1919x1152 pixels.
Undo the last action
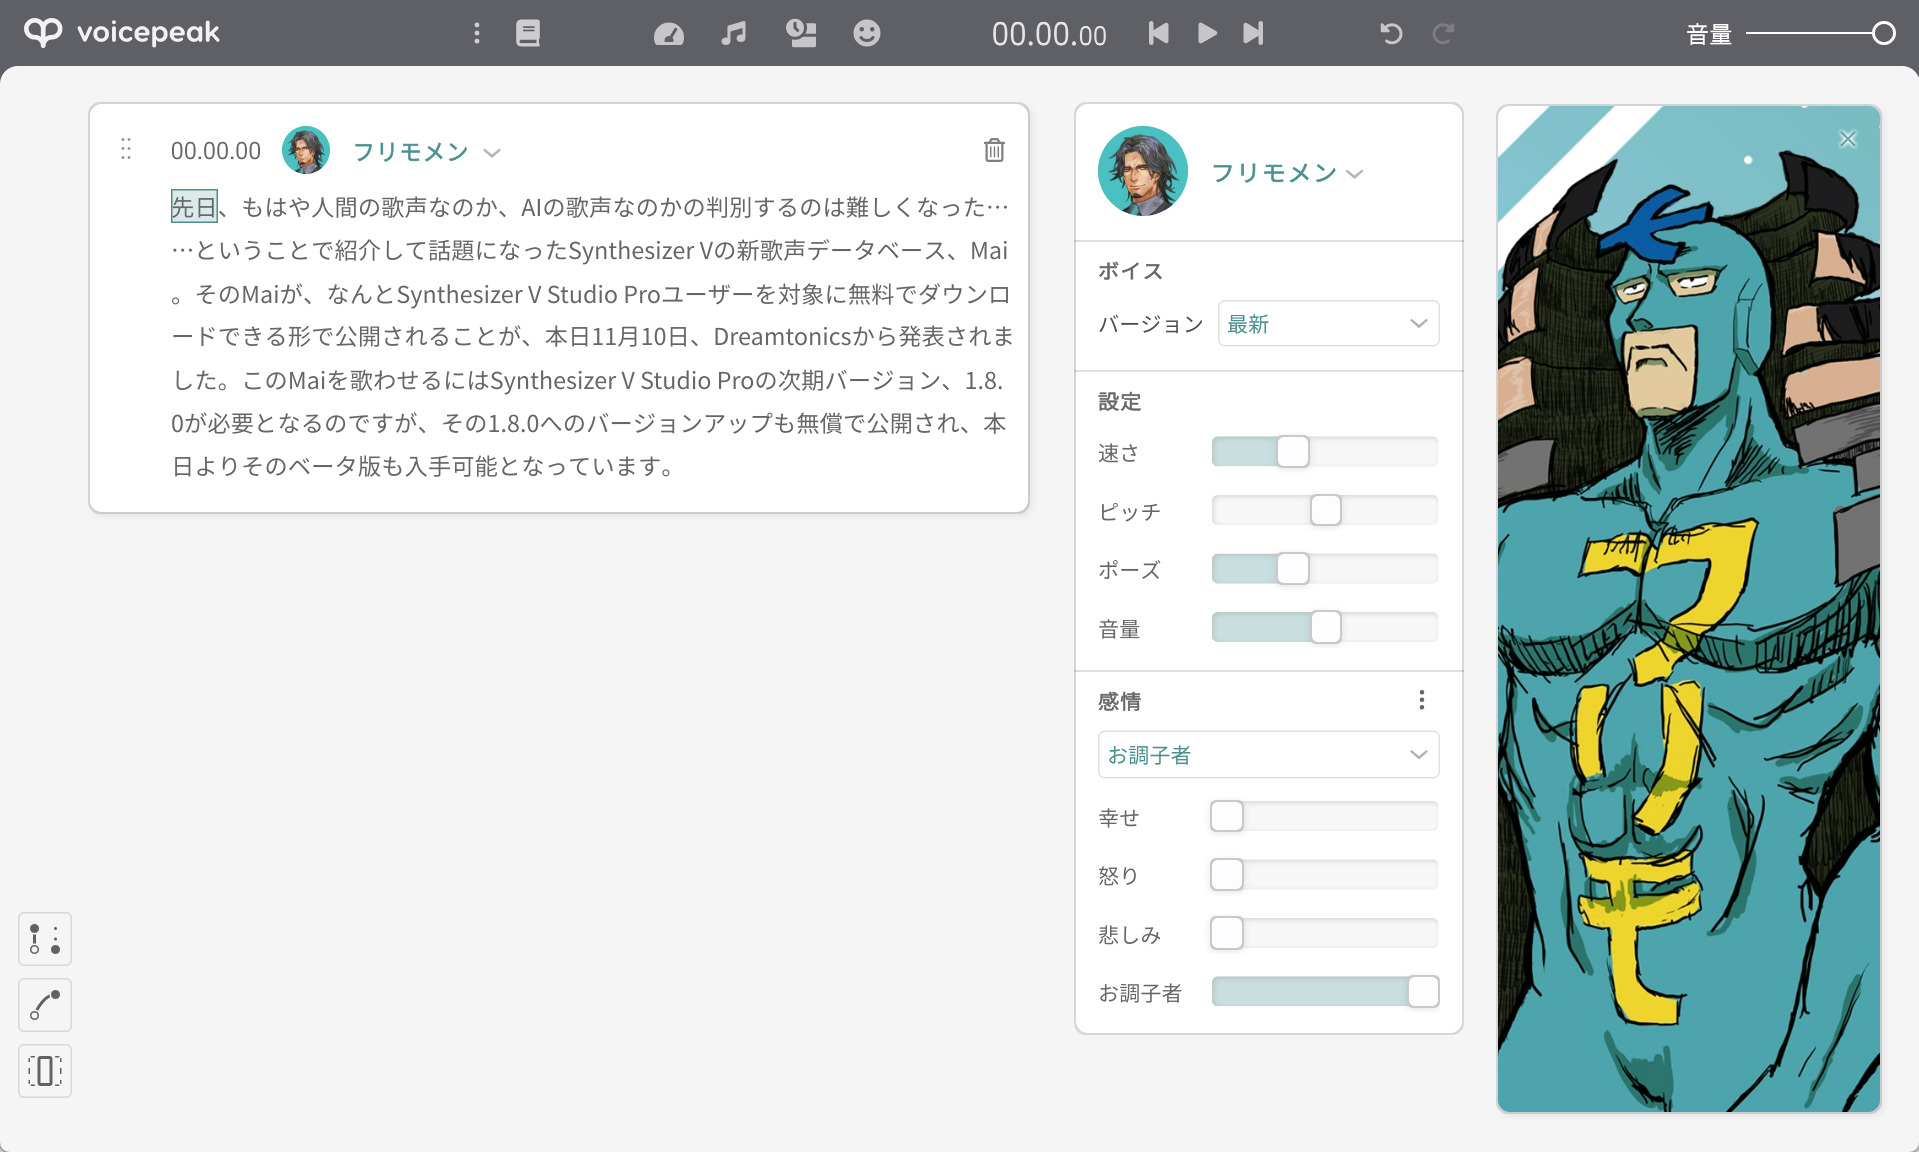tap(1391, 33)
